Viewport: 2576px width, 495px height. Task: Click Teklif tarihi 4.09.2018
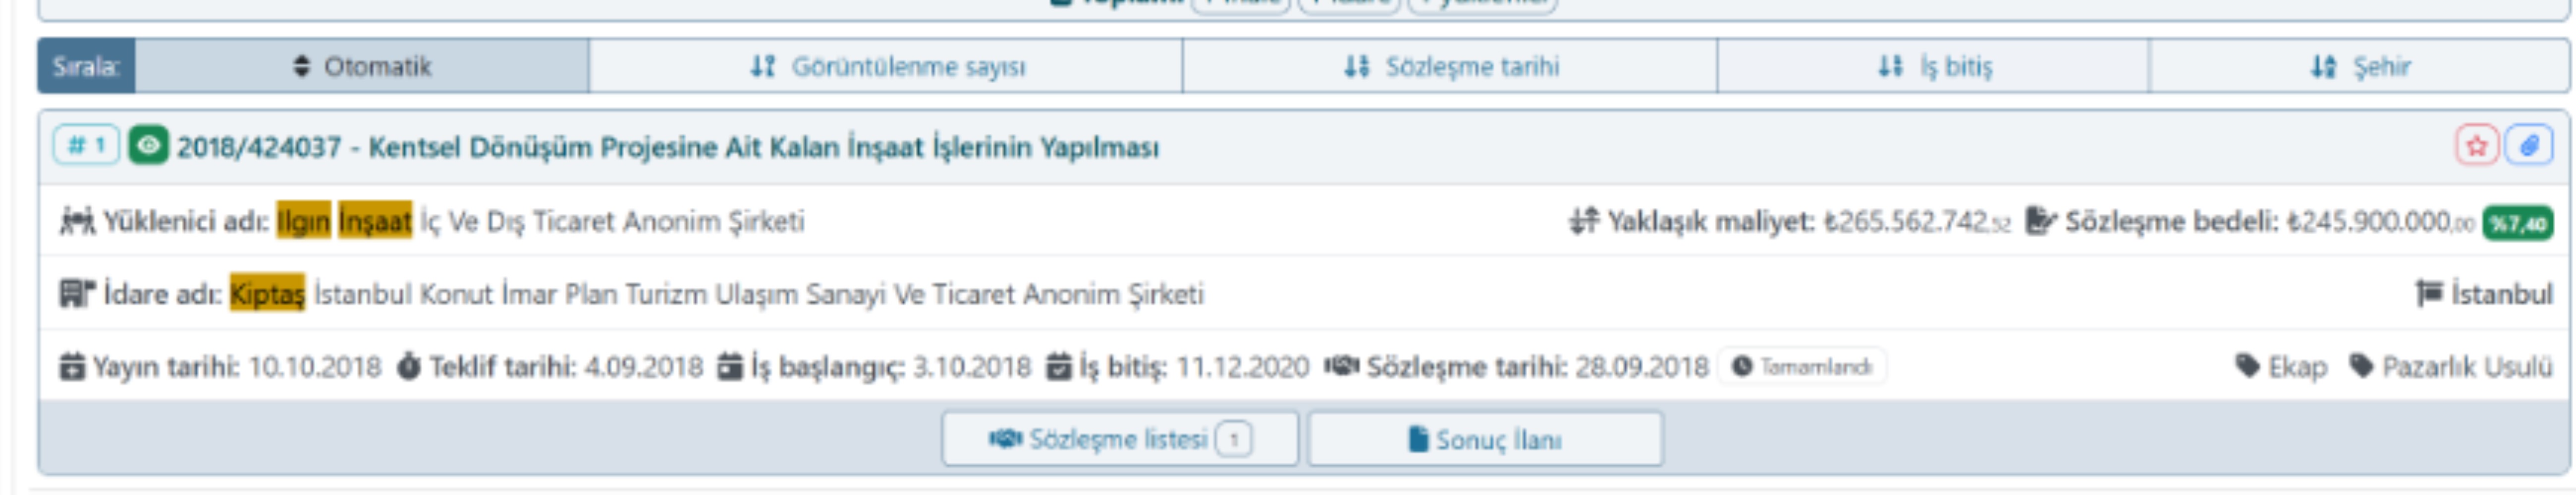(x=644, y=367)
